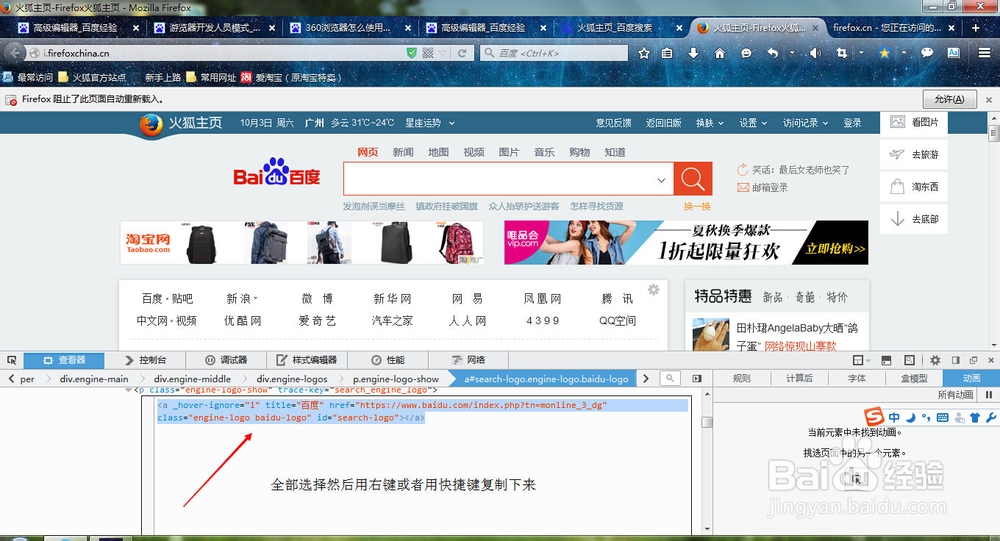Click the 去底部 go to bottom button
The width and height of the screenshot is (1000, 541).
click(x=914, y=219)
